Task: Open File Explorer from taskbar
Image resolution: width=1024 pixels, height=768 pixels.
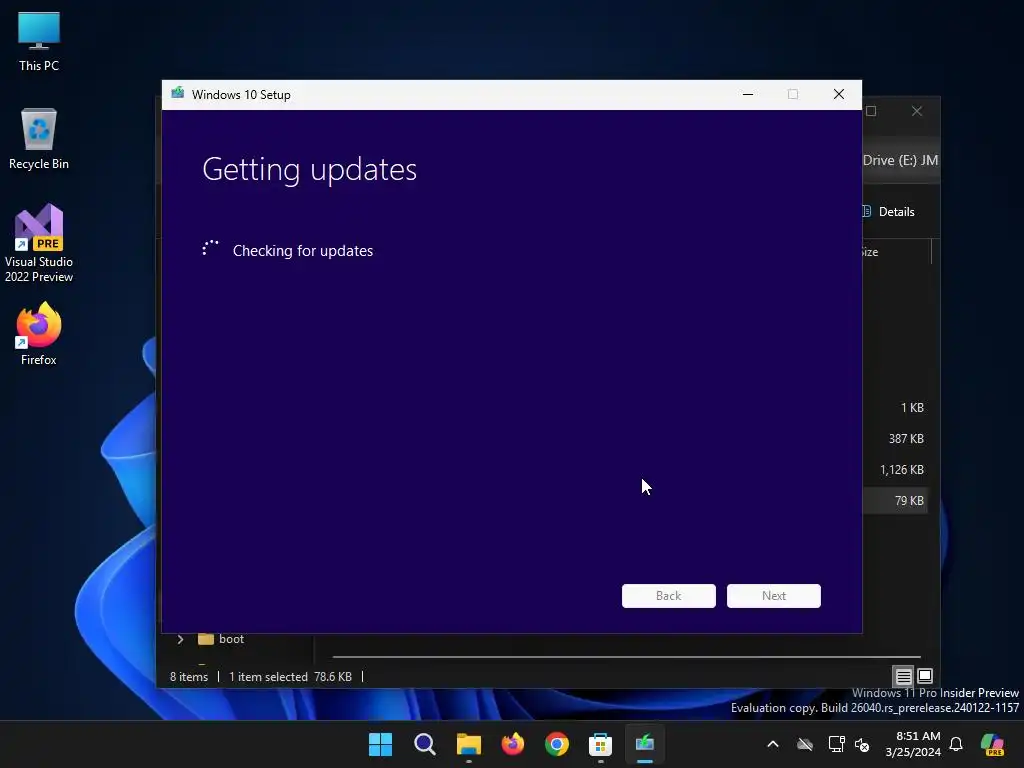Action: point(468,744)
